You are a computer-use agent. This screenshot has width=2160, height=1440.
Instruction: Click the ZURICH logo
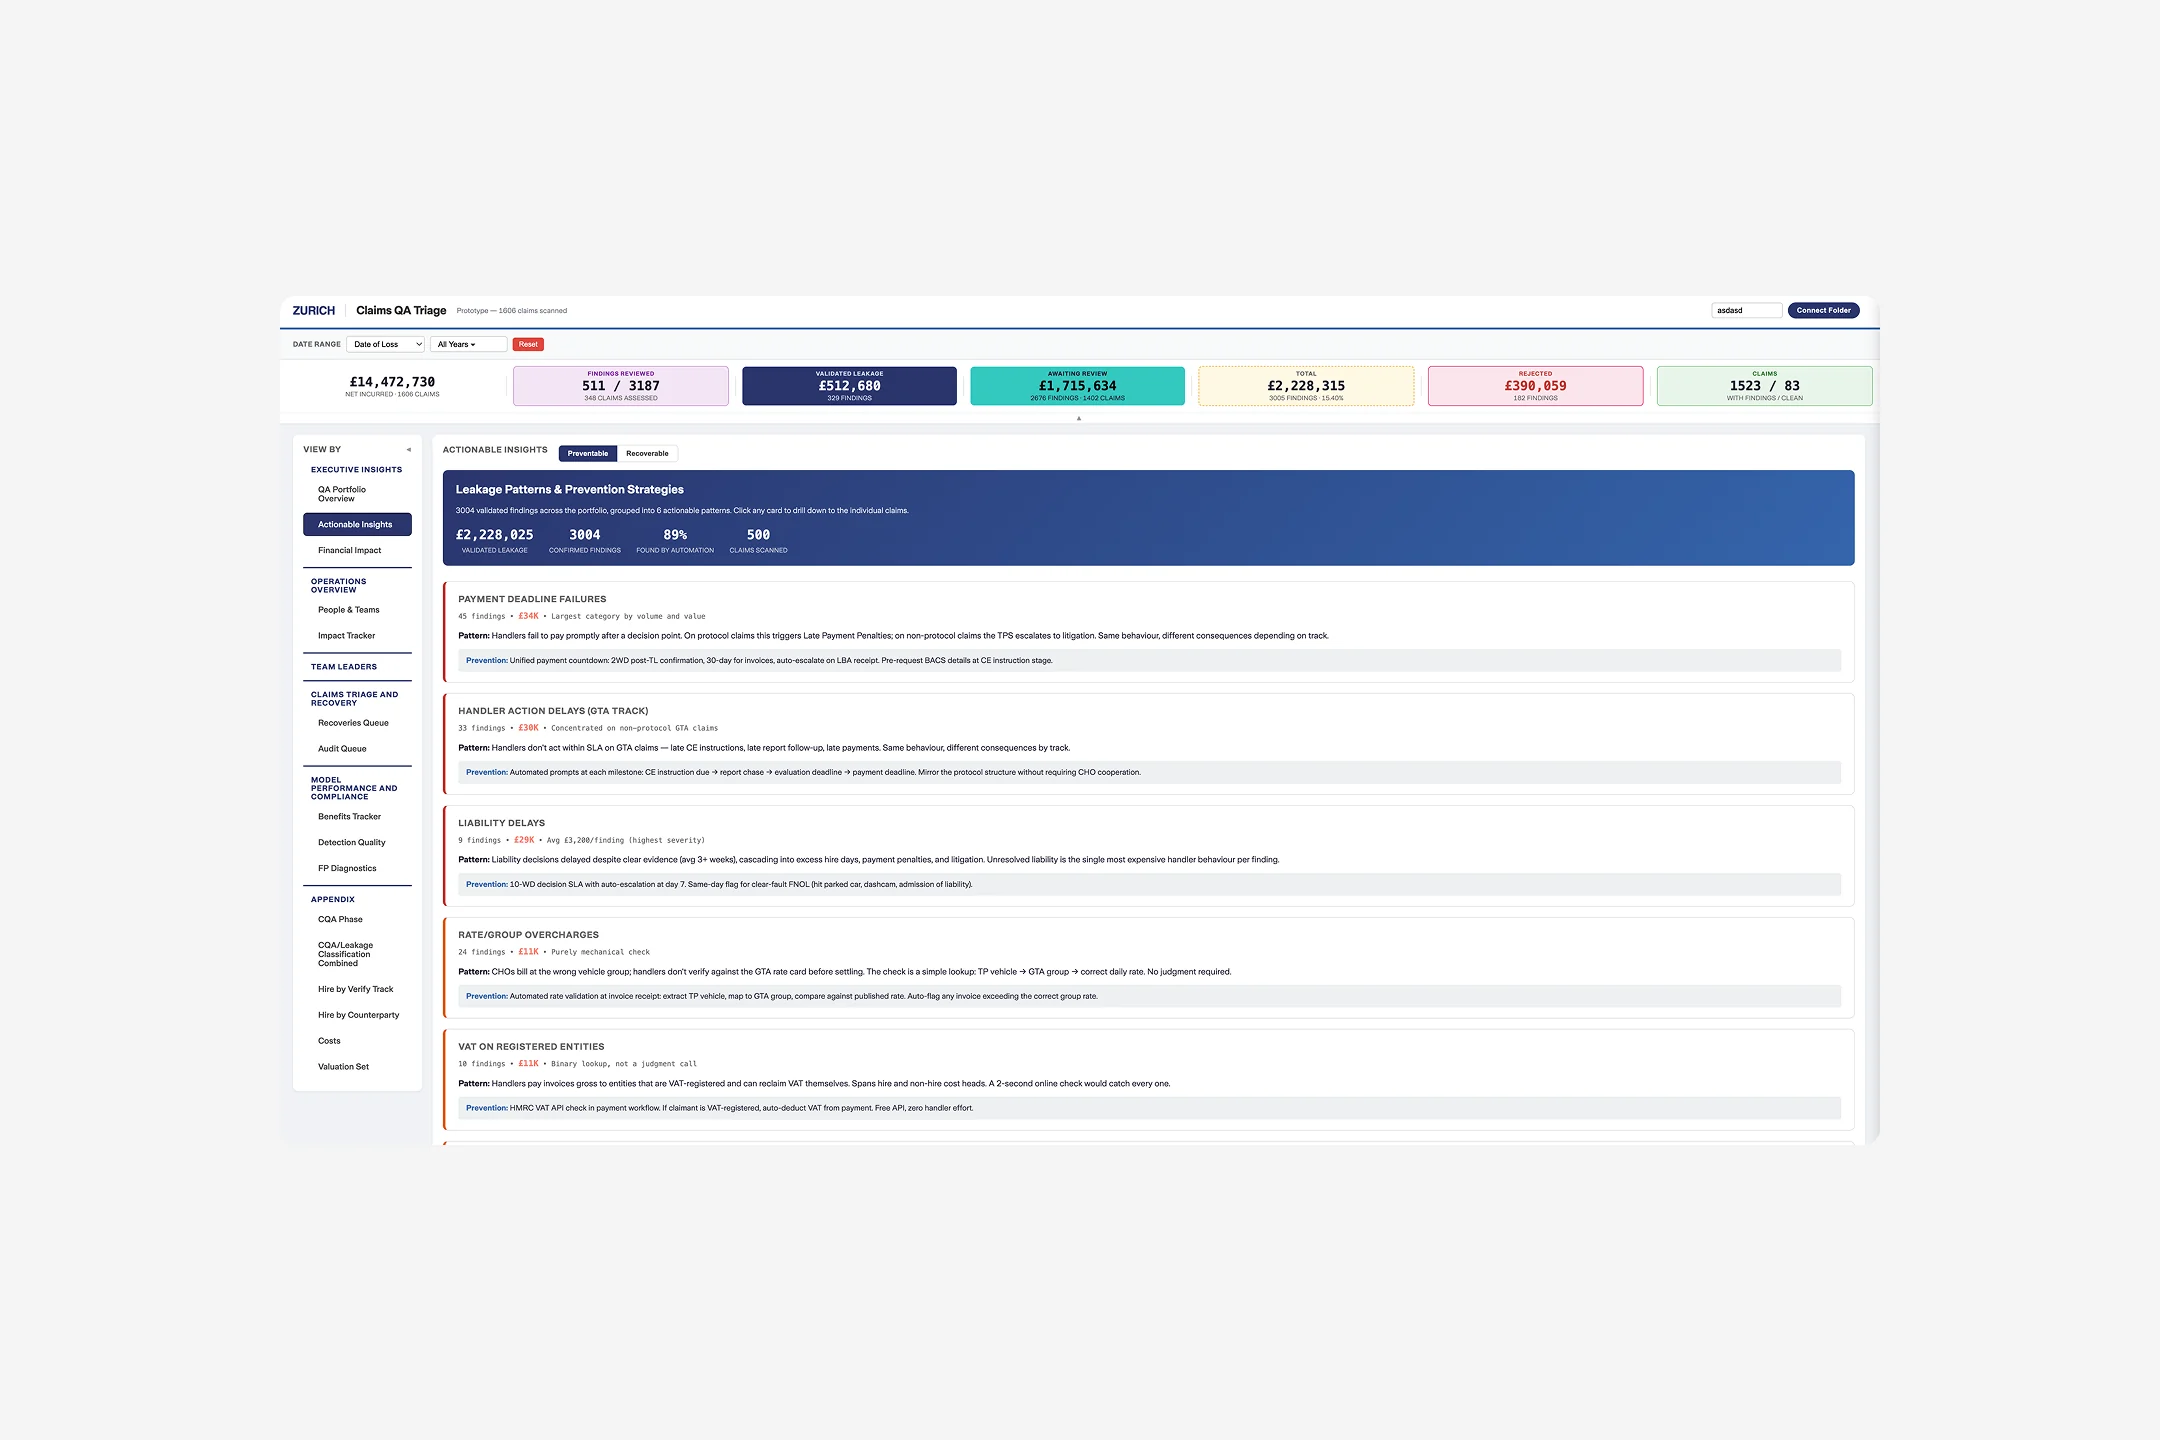tap(313, 310)
